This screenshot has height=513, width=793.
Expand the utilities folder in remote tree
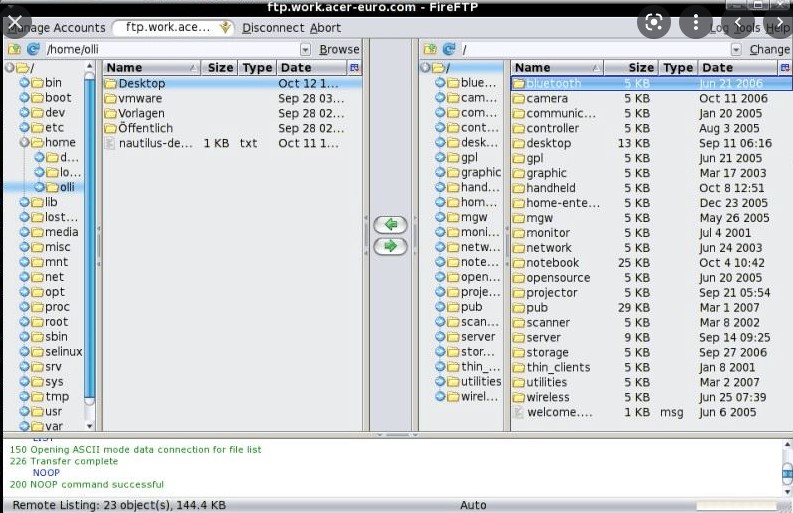tap(440, 381)
